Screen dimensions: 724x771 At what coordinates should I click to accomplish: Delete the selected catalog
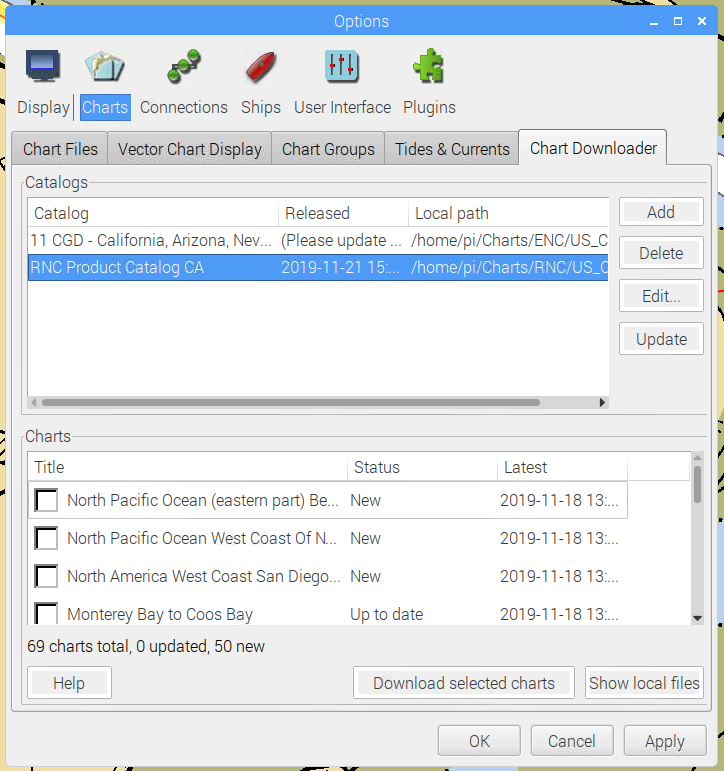[661, 253]
